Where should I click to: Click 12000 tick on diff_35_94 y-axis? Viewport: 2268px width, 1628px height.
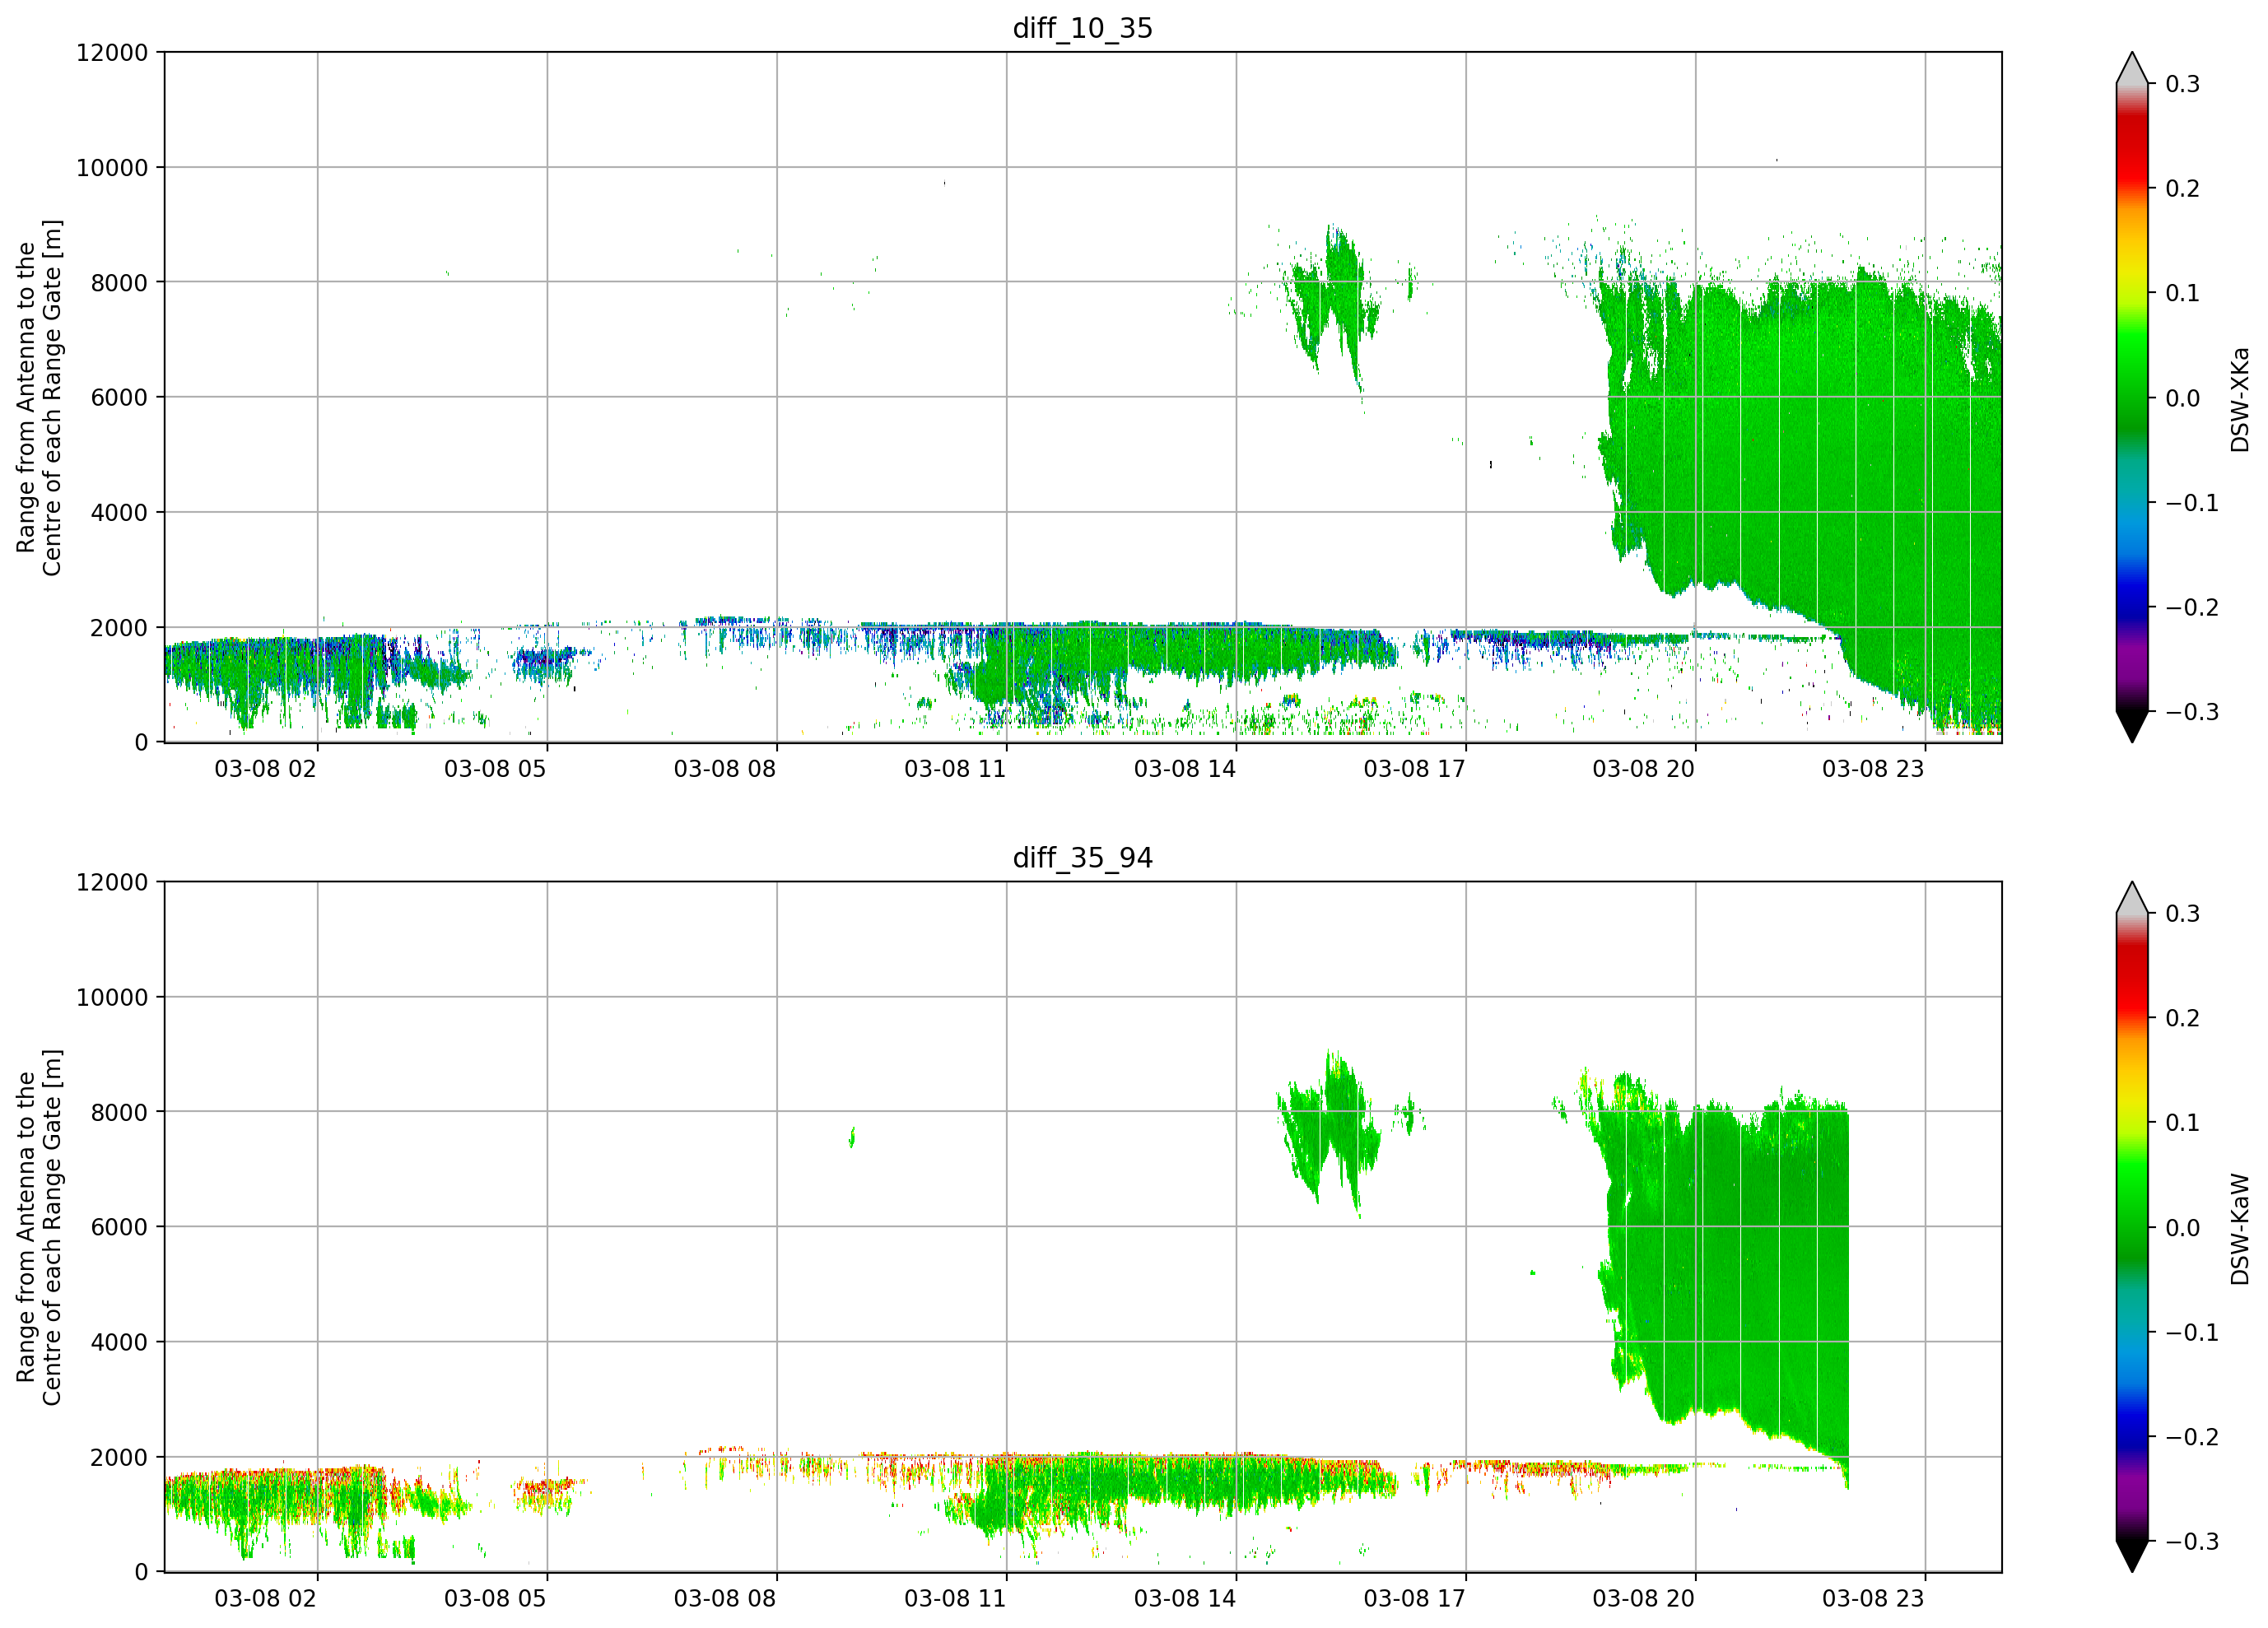pyautogui.click(x=112, y=883)
